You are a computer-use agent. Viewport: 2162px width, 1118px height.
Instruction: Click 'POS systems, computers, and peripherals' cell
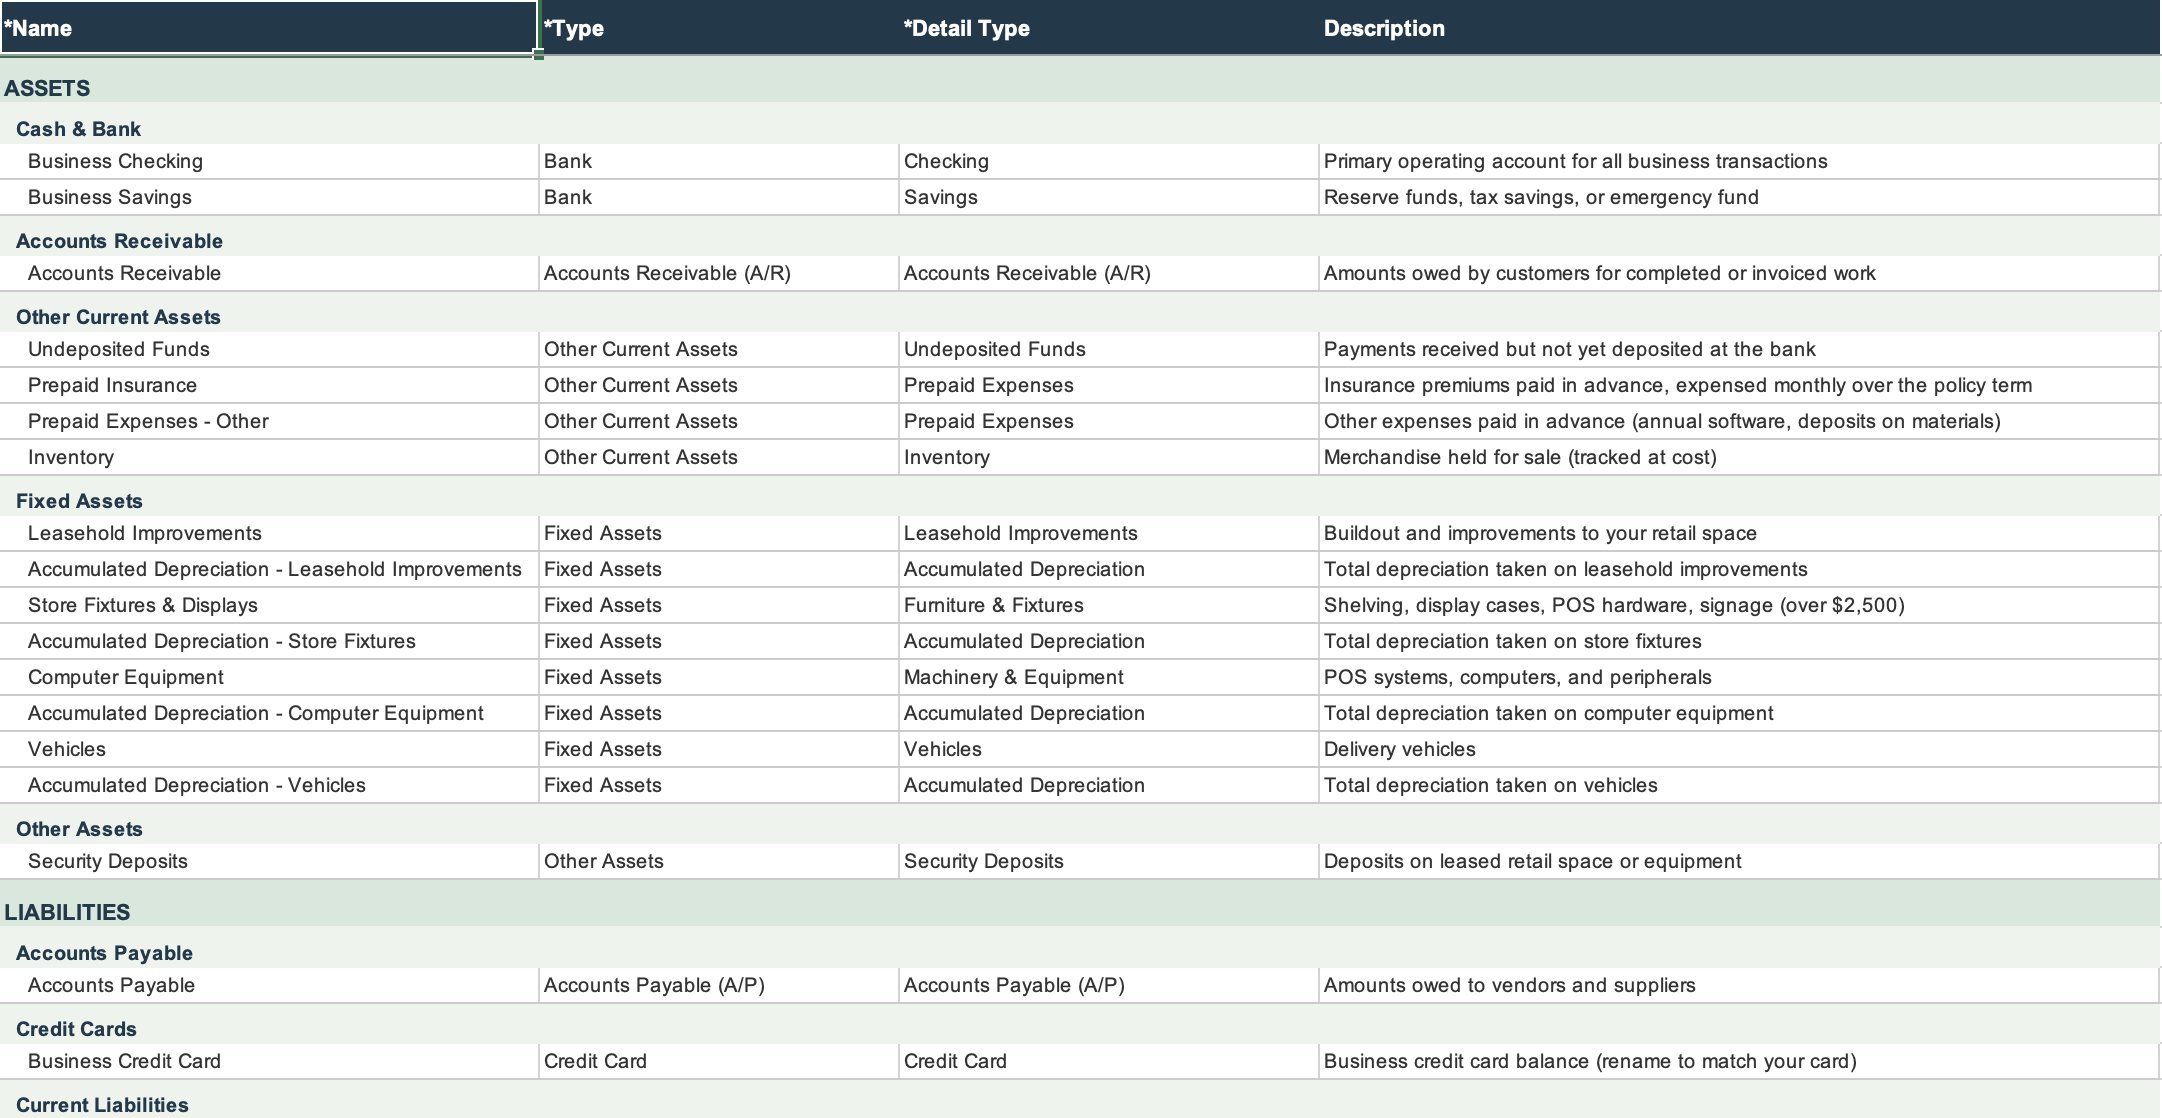1740,678
